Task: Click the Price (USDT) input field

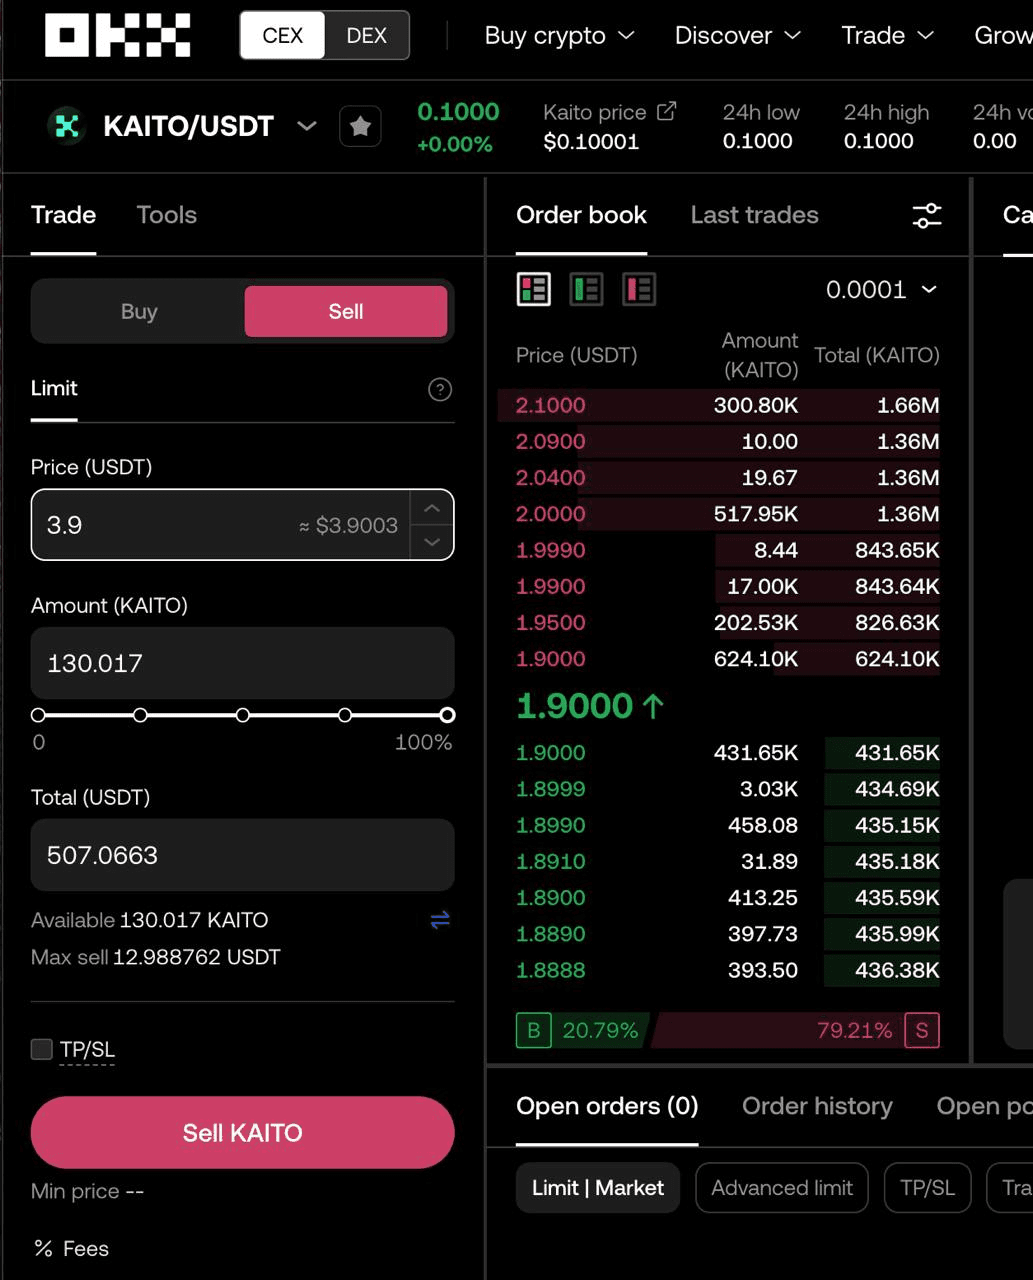Action: click(x=243, y=525)
